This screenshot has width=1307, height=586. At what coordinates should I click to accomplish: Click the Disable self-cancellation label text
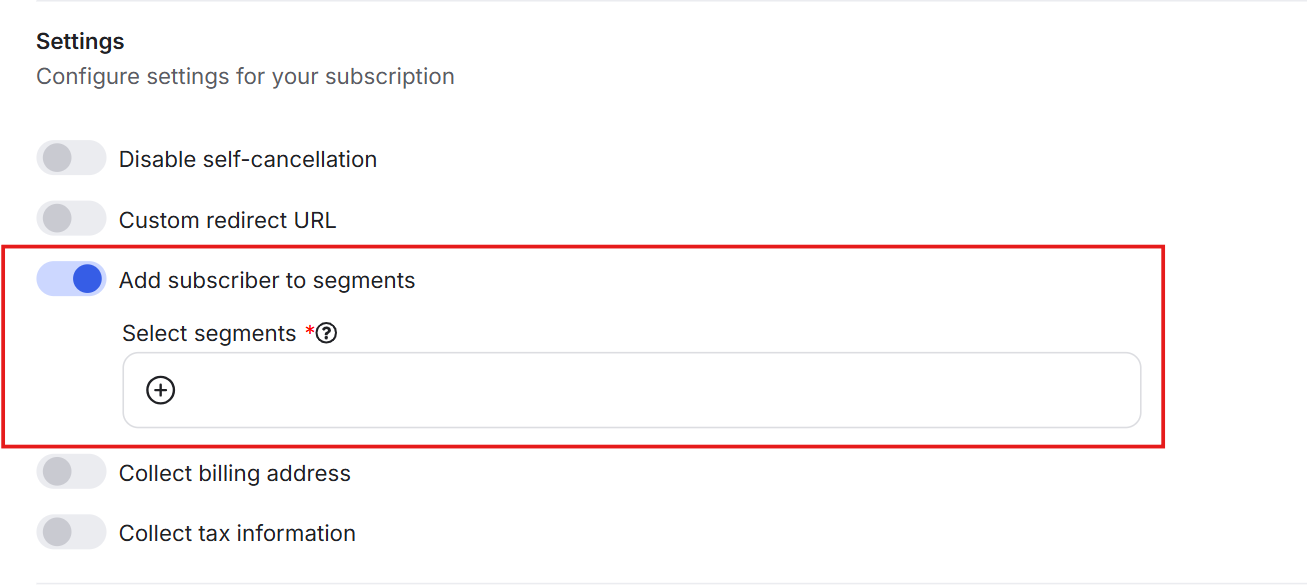coord(248,159)
